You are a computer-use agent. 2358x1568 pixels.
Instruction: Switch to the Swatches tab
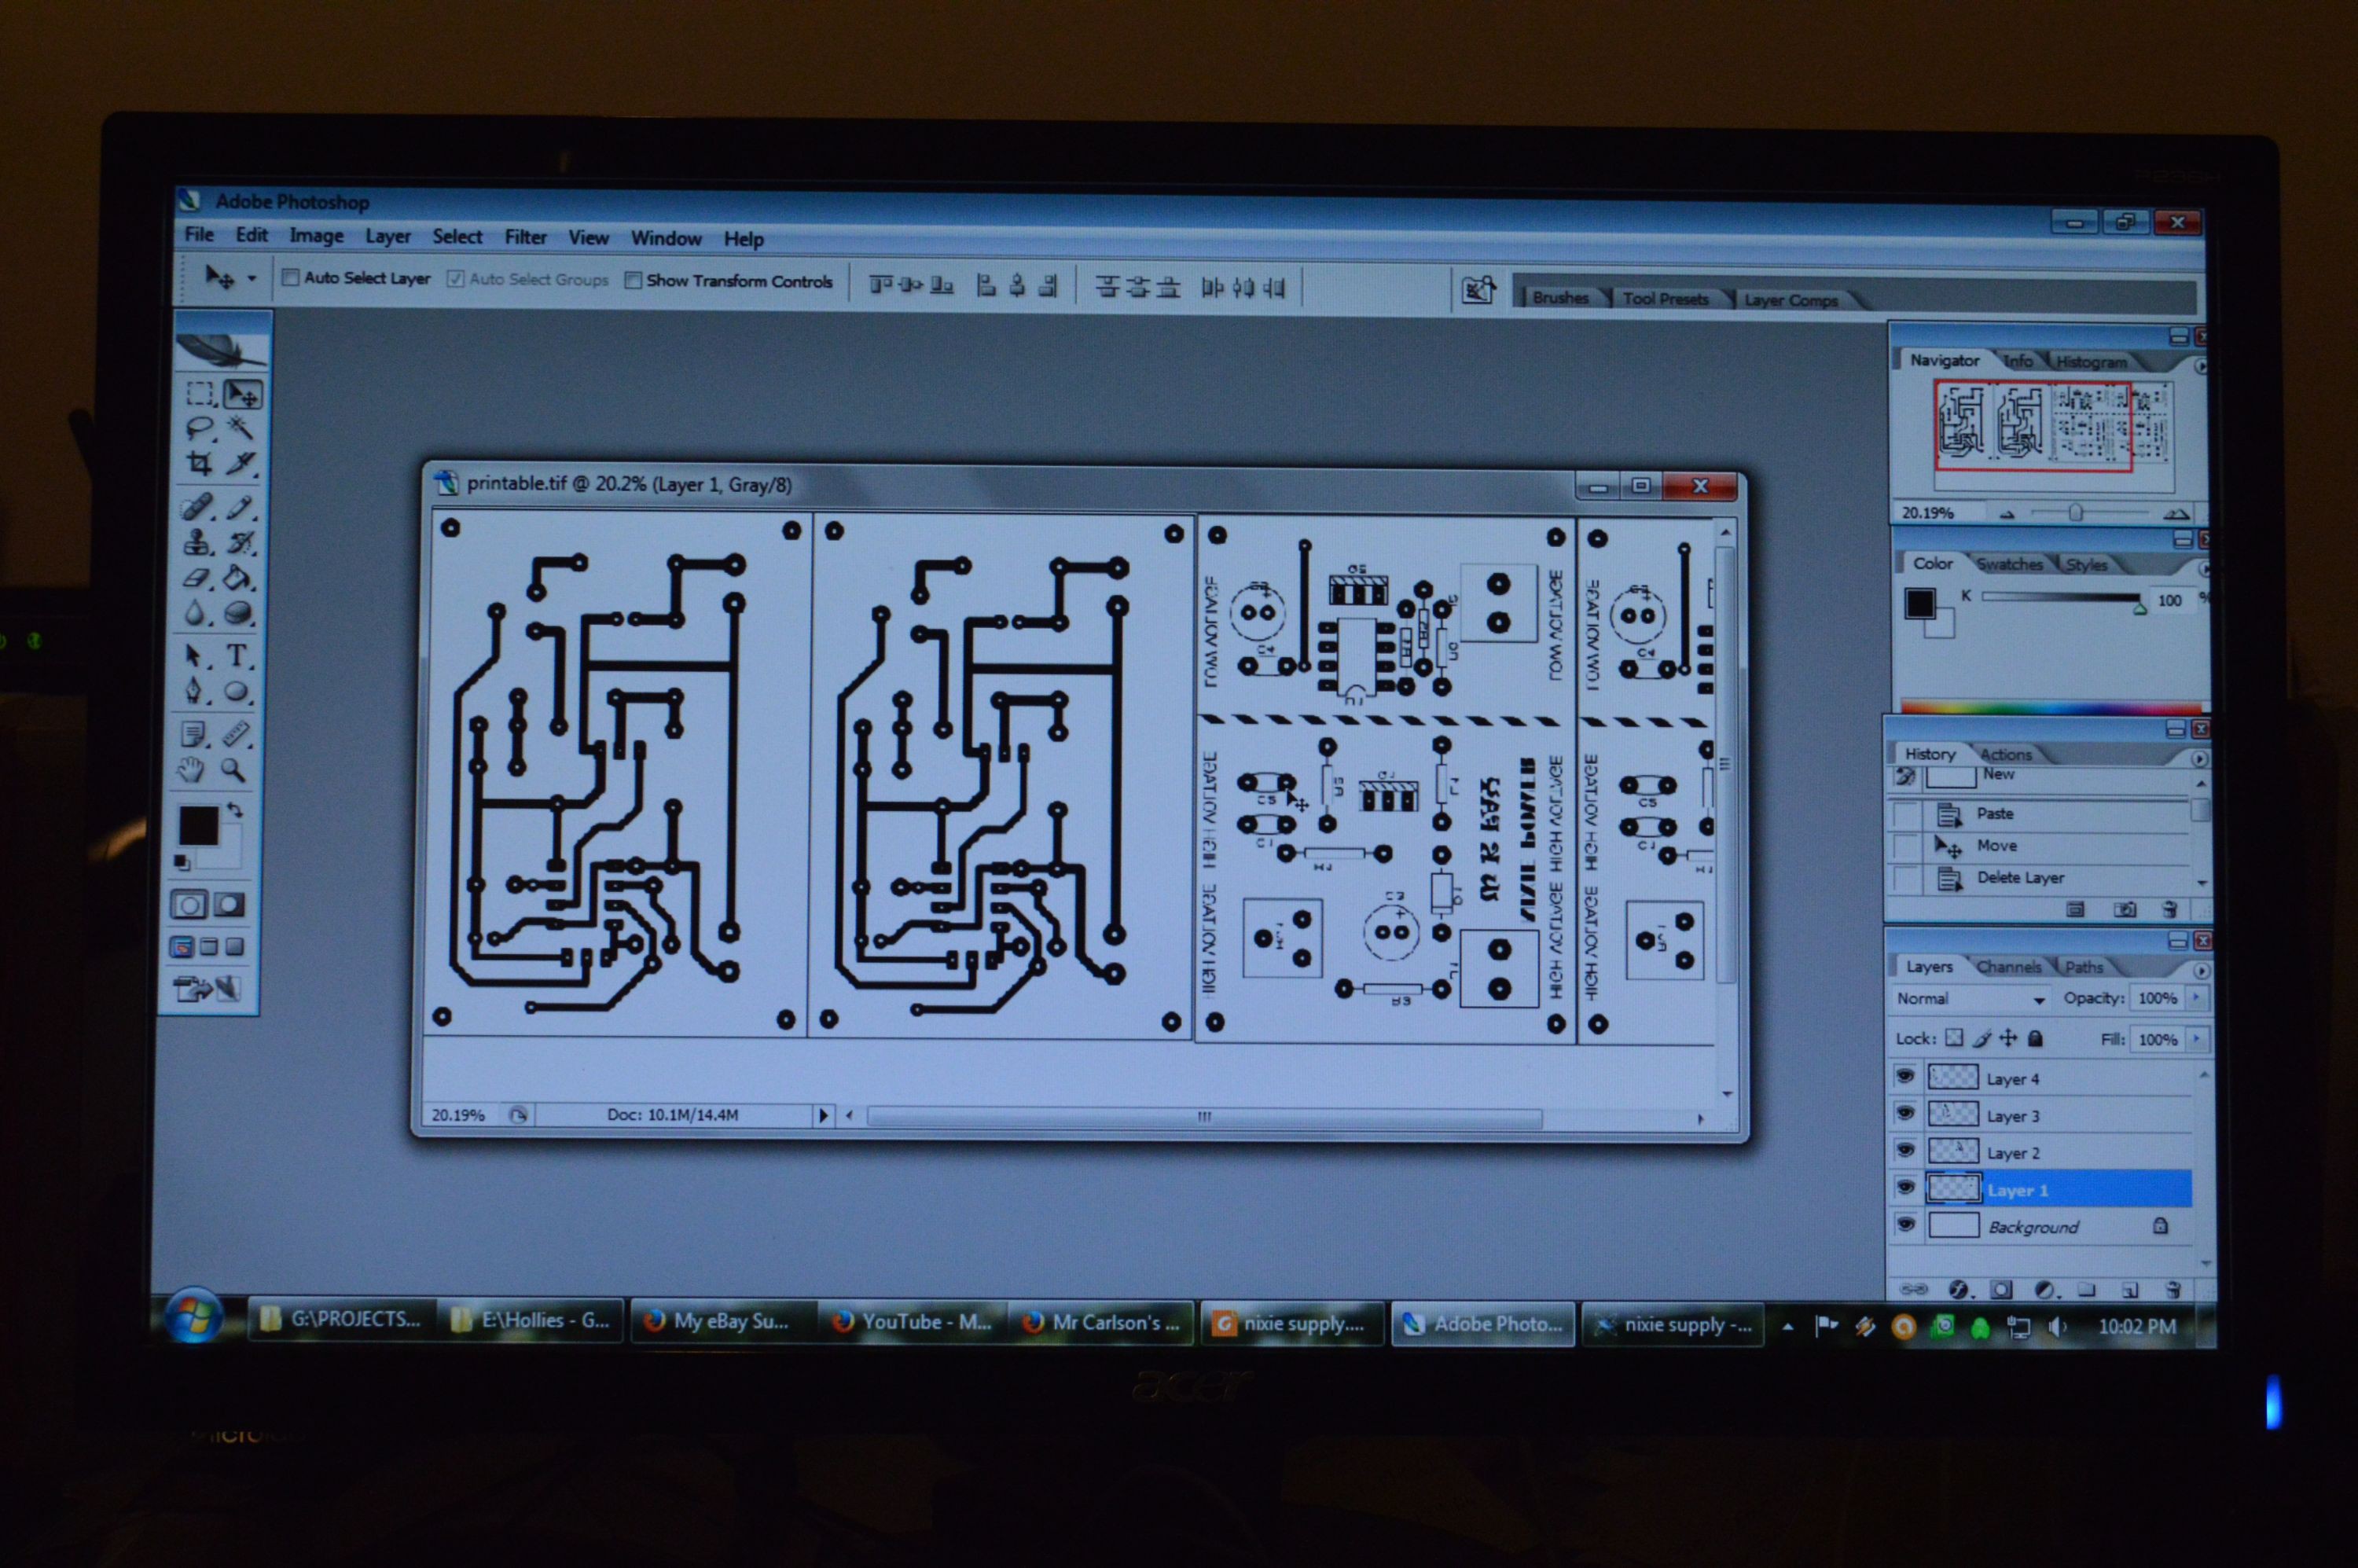pos(2009,564)
